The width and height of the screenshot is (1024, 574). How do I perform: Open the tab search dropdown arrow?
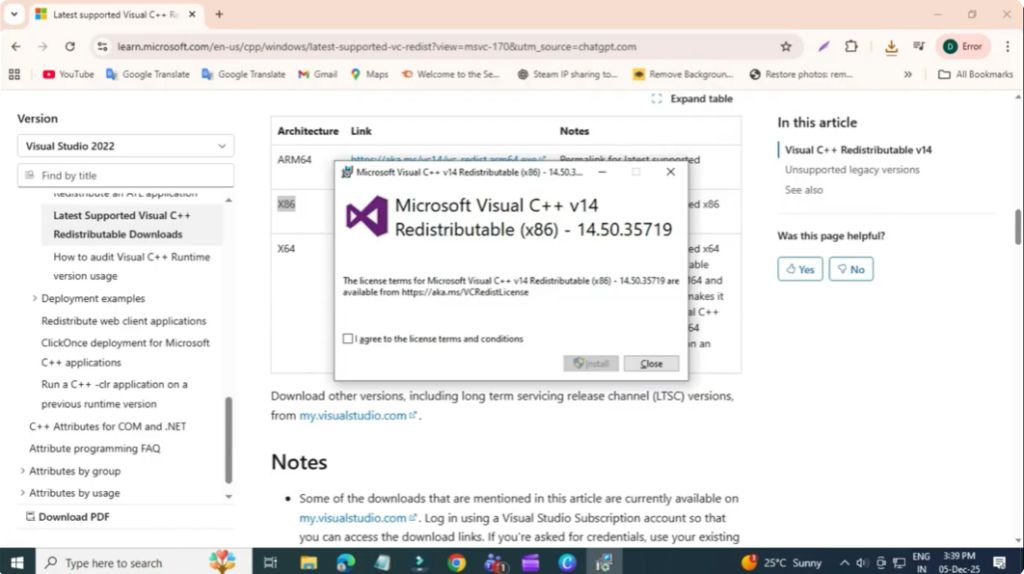click(x=14, y=14)
